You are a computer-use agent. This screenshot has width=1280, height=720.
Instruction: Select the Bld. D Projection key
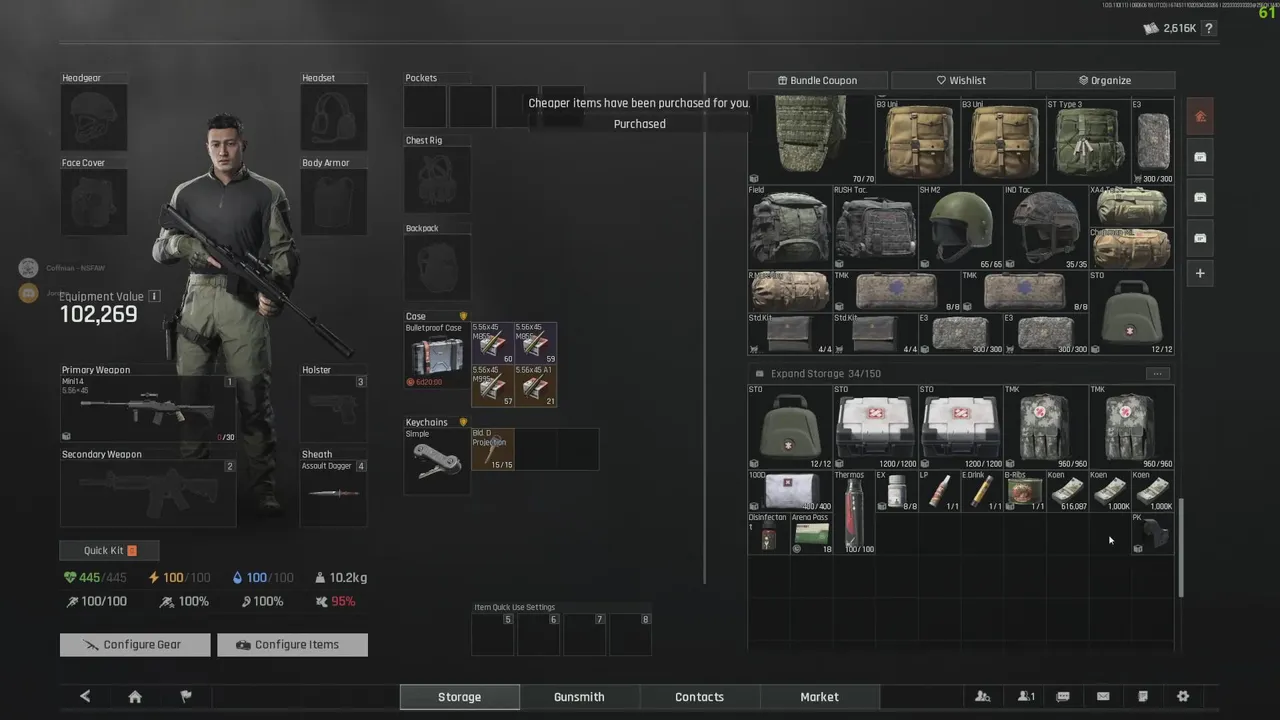(x=492, y=449)
